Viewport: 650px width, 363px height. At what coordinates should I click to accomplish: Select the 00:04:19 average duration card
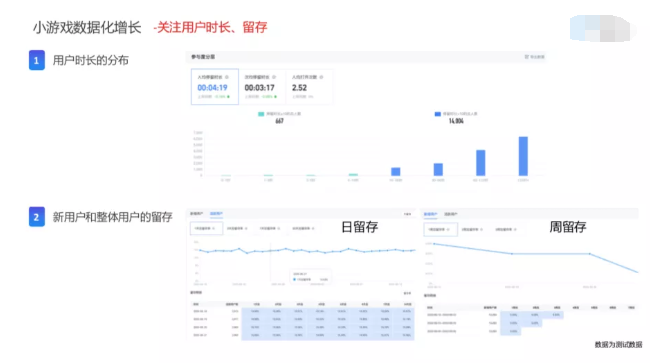[x=215, y=87]
